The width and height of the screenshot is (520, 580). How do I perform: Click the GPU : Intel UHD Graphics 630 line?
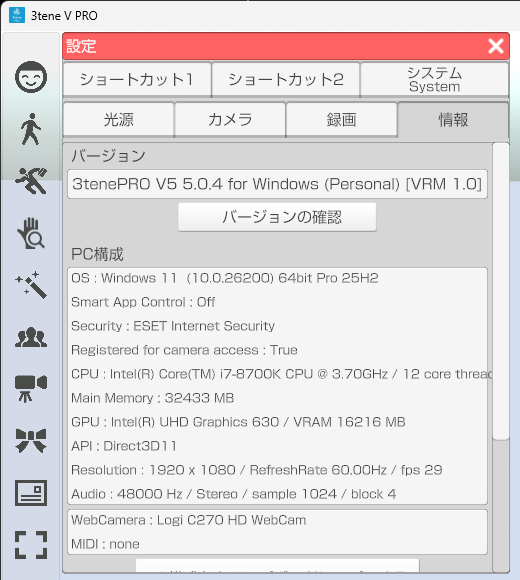pyautogui.click(x=238, y=422)
